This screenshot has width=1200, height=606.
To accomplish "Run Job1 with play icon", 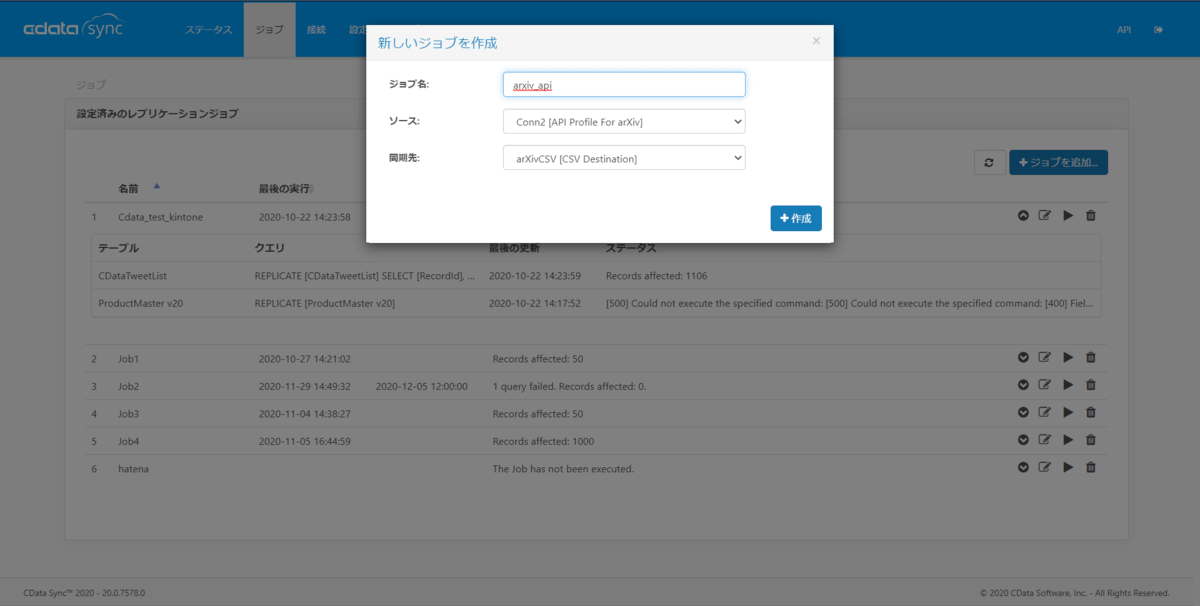I will [x=1068, y=357].
